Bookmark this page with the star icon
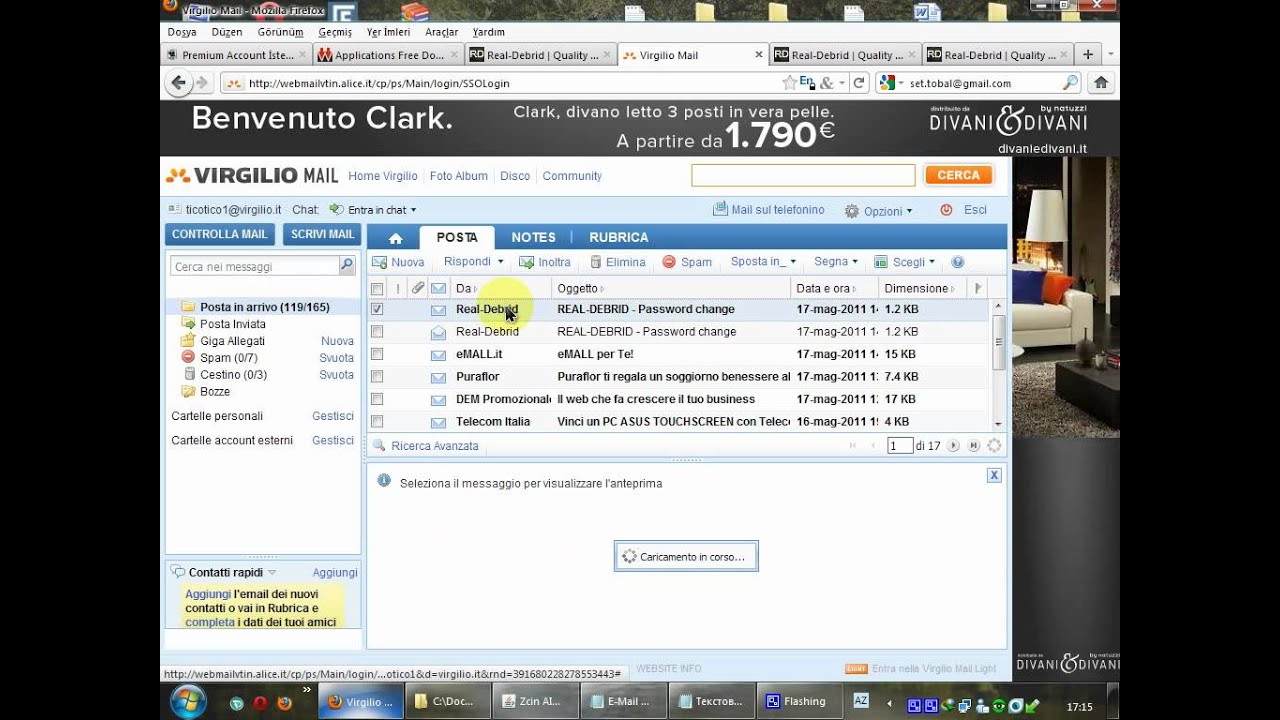1280x720 pixels. [790, 83]
